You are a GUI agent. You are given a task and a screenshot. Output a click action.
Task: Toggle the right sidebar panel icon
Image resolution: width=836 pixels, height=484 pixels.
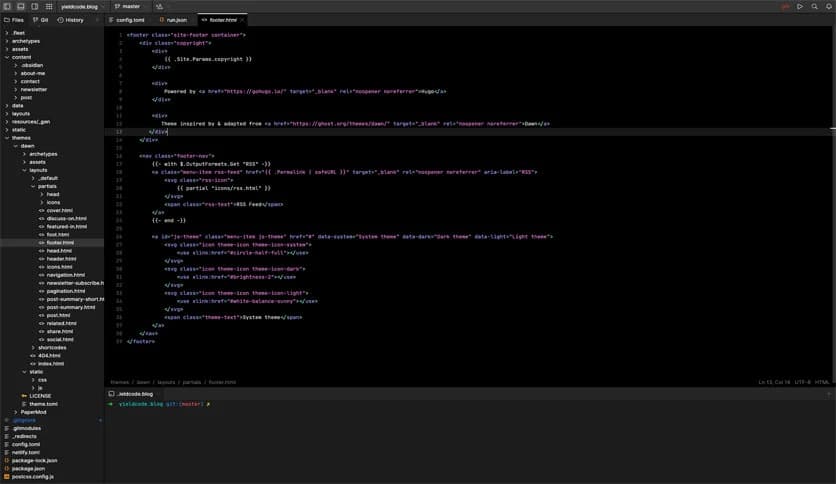coord(33,6)
